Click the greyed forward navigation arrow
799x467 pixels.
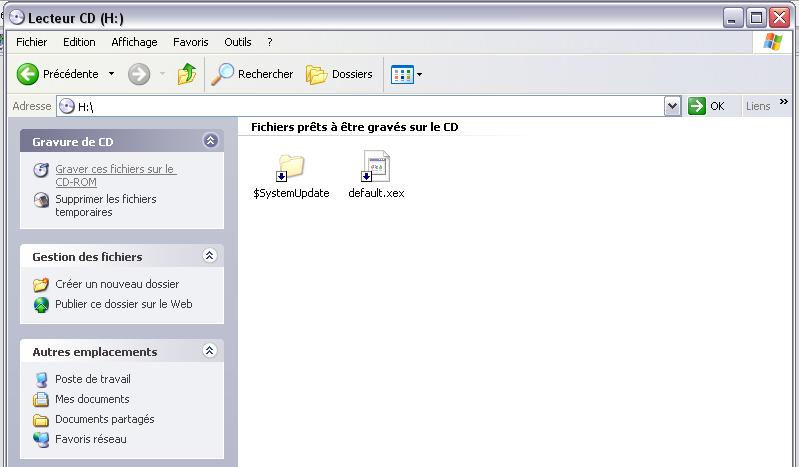139,74
